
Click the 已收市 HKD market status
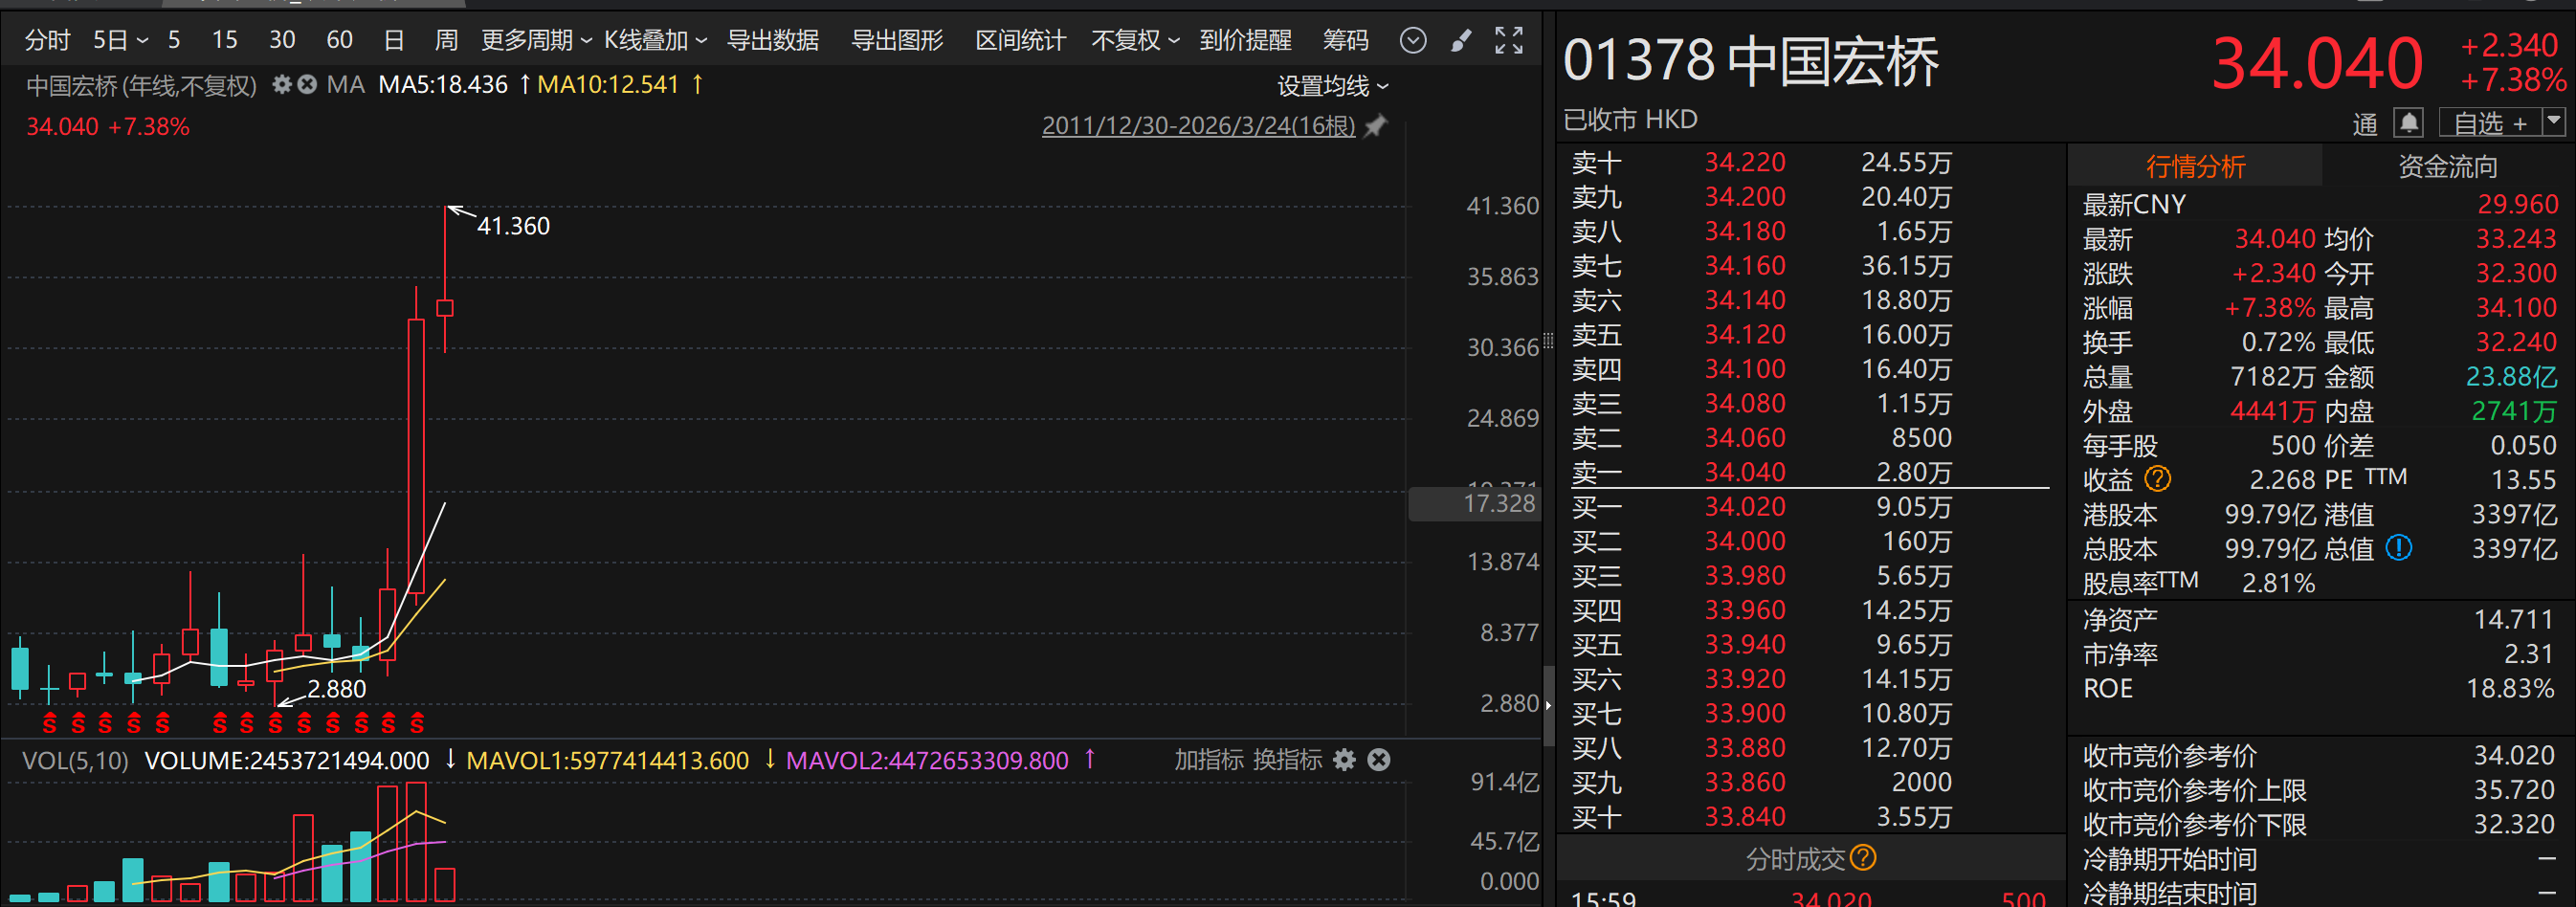click(x=1630, y=120)
